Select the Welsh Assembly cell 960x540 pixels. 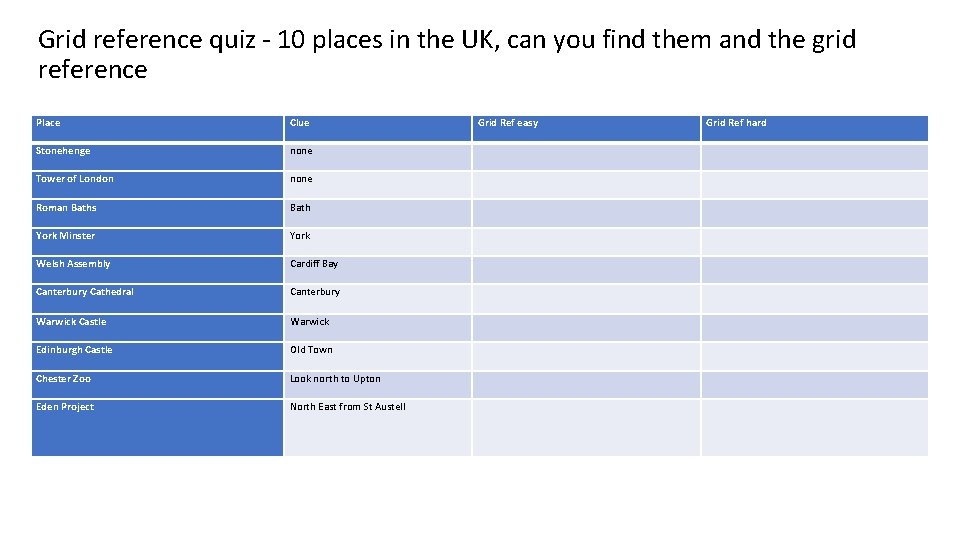click(73, 264)
